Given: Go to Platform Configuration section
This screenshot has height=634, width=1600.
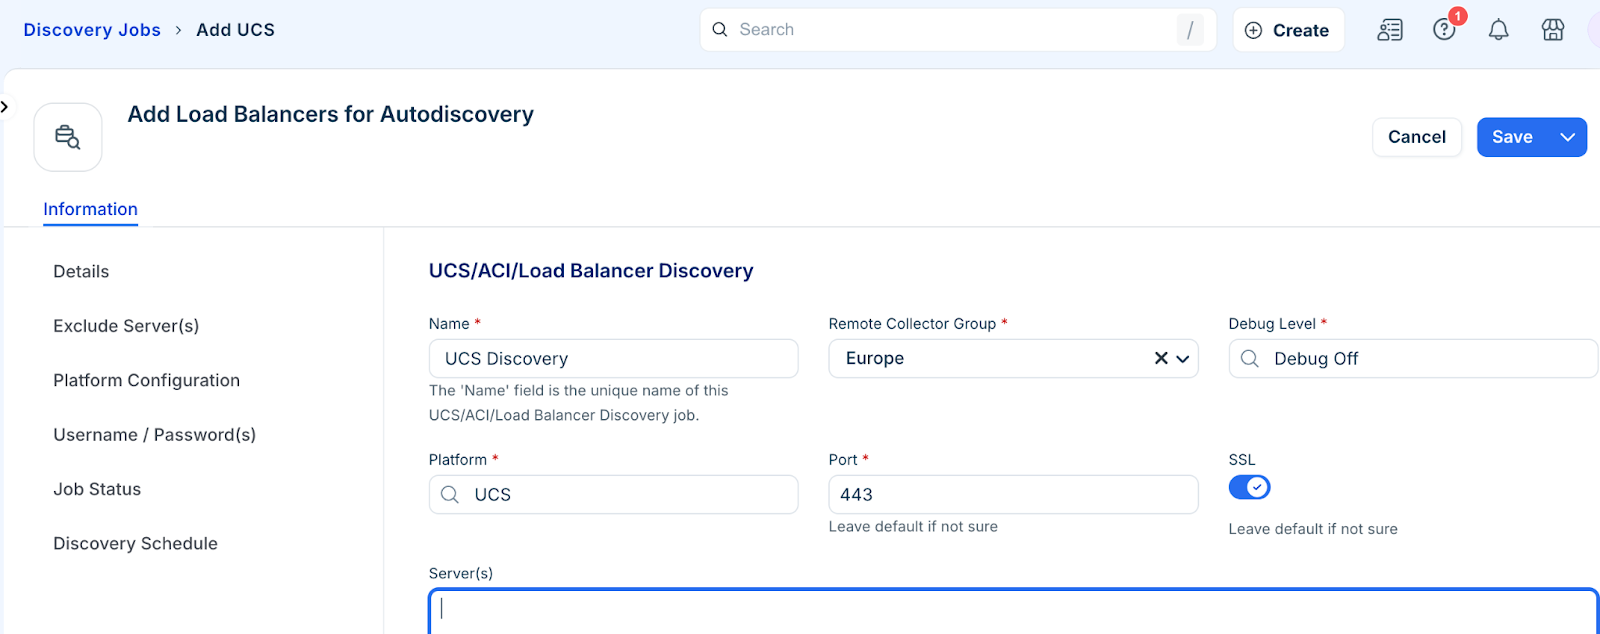Looking at the screenshot, I should pos(147,380).
